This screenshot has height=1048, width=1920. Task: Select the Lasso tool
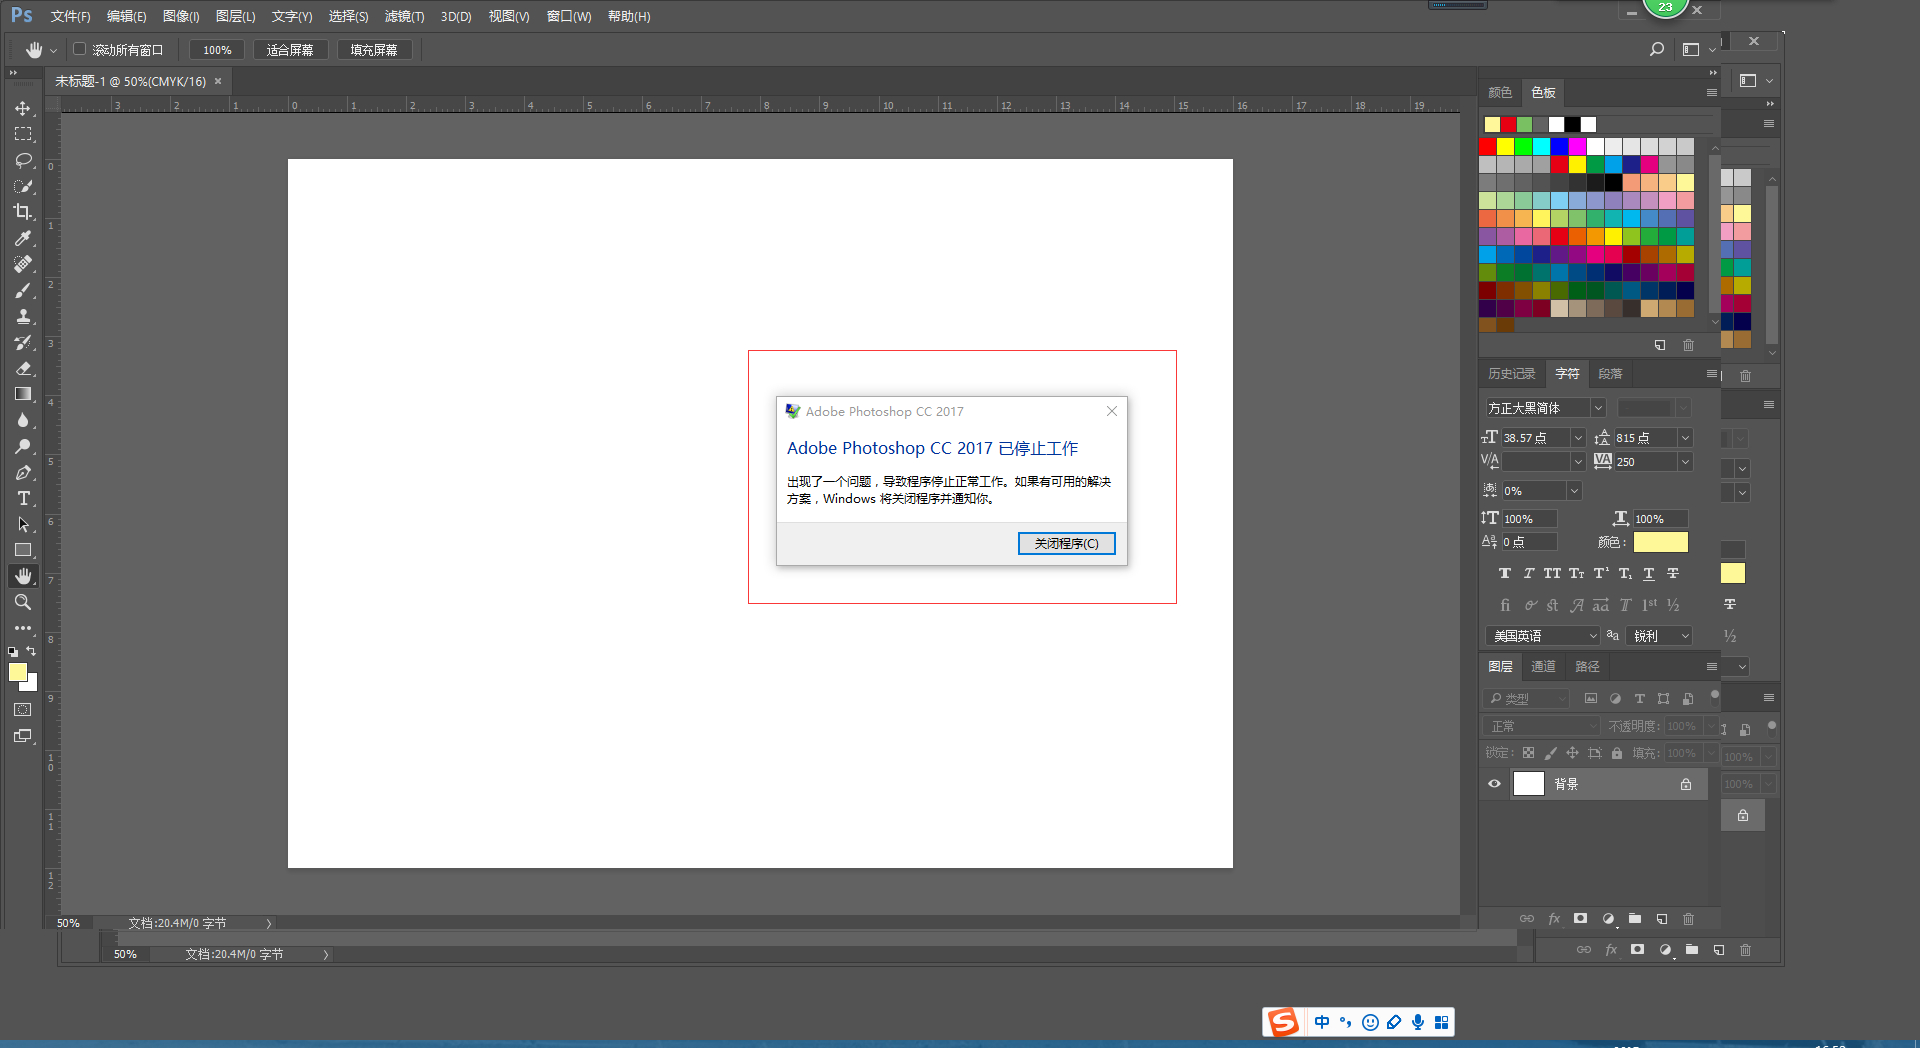23,160
